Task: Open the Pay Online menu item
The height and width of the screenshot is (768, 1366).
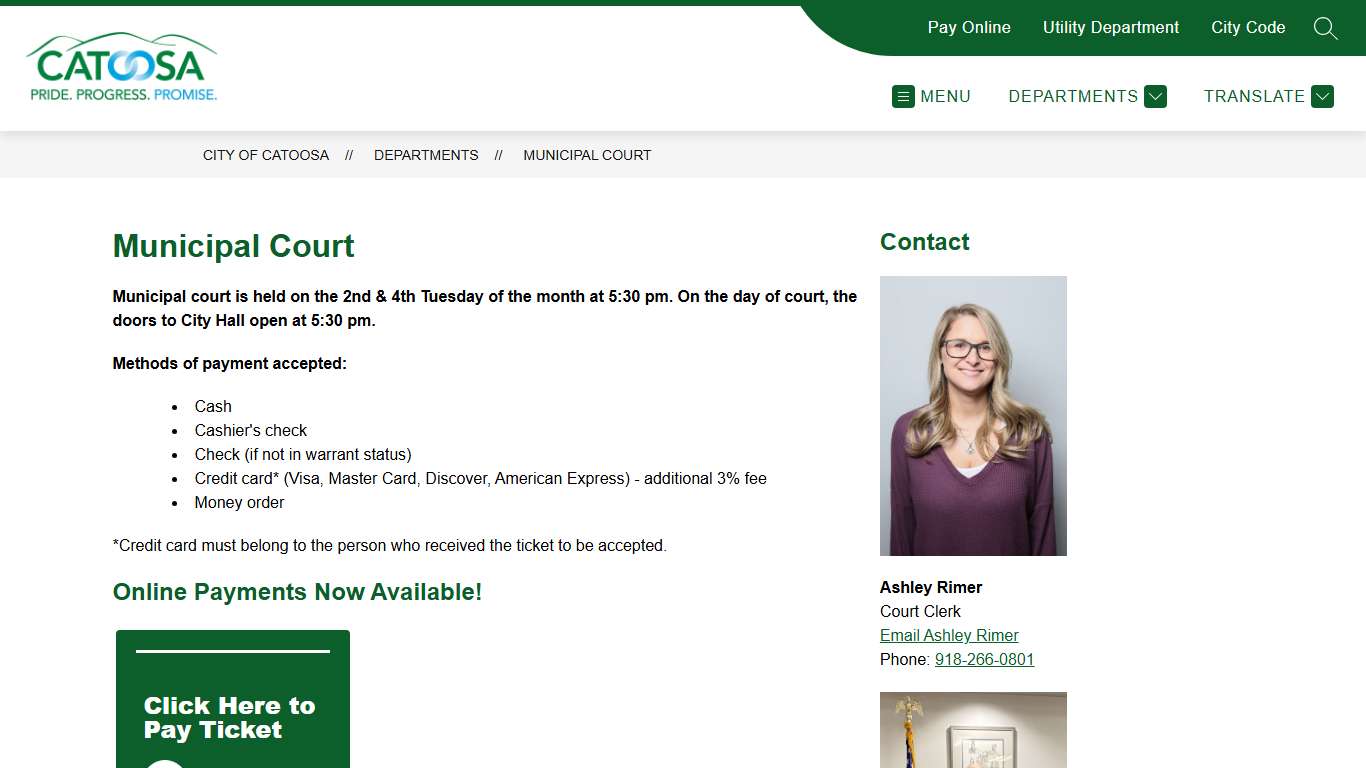Action: pyautogui.click(x=969, y=28)
